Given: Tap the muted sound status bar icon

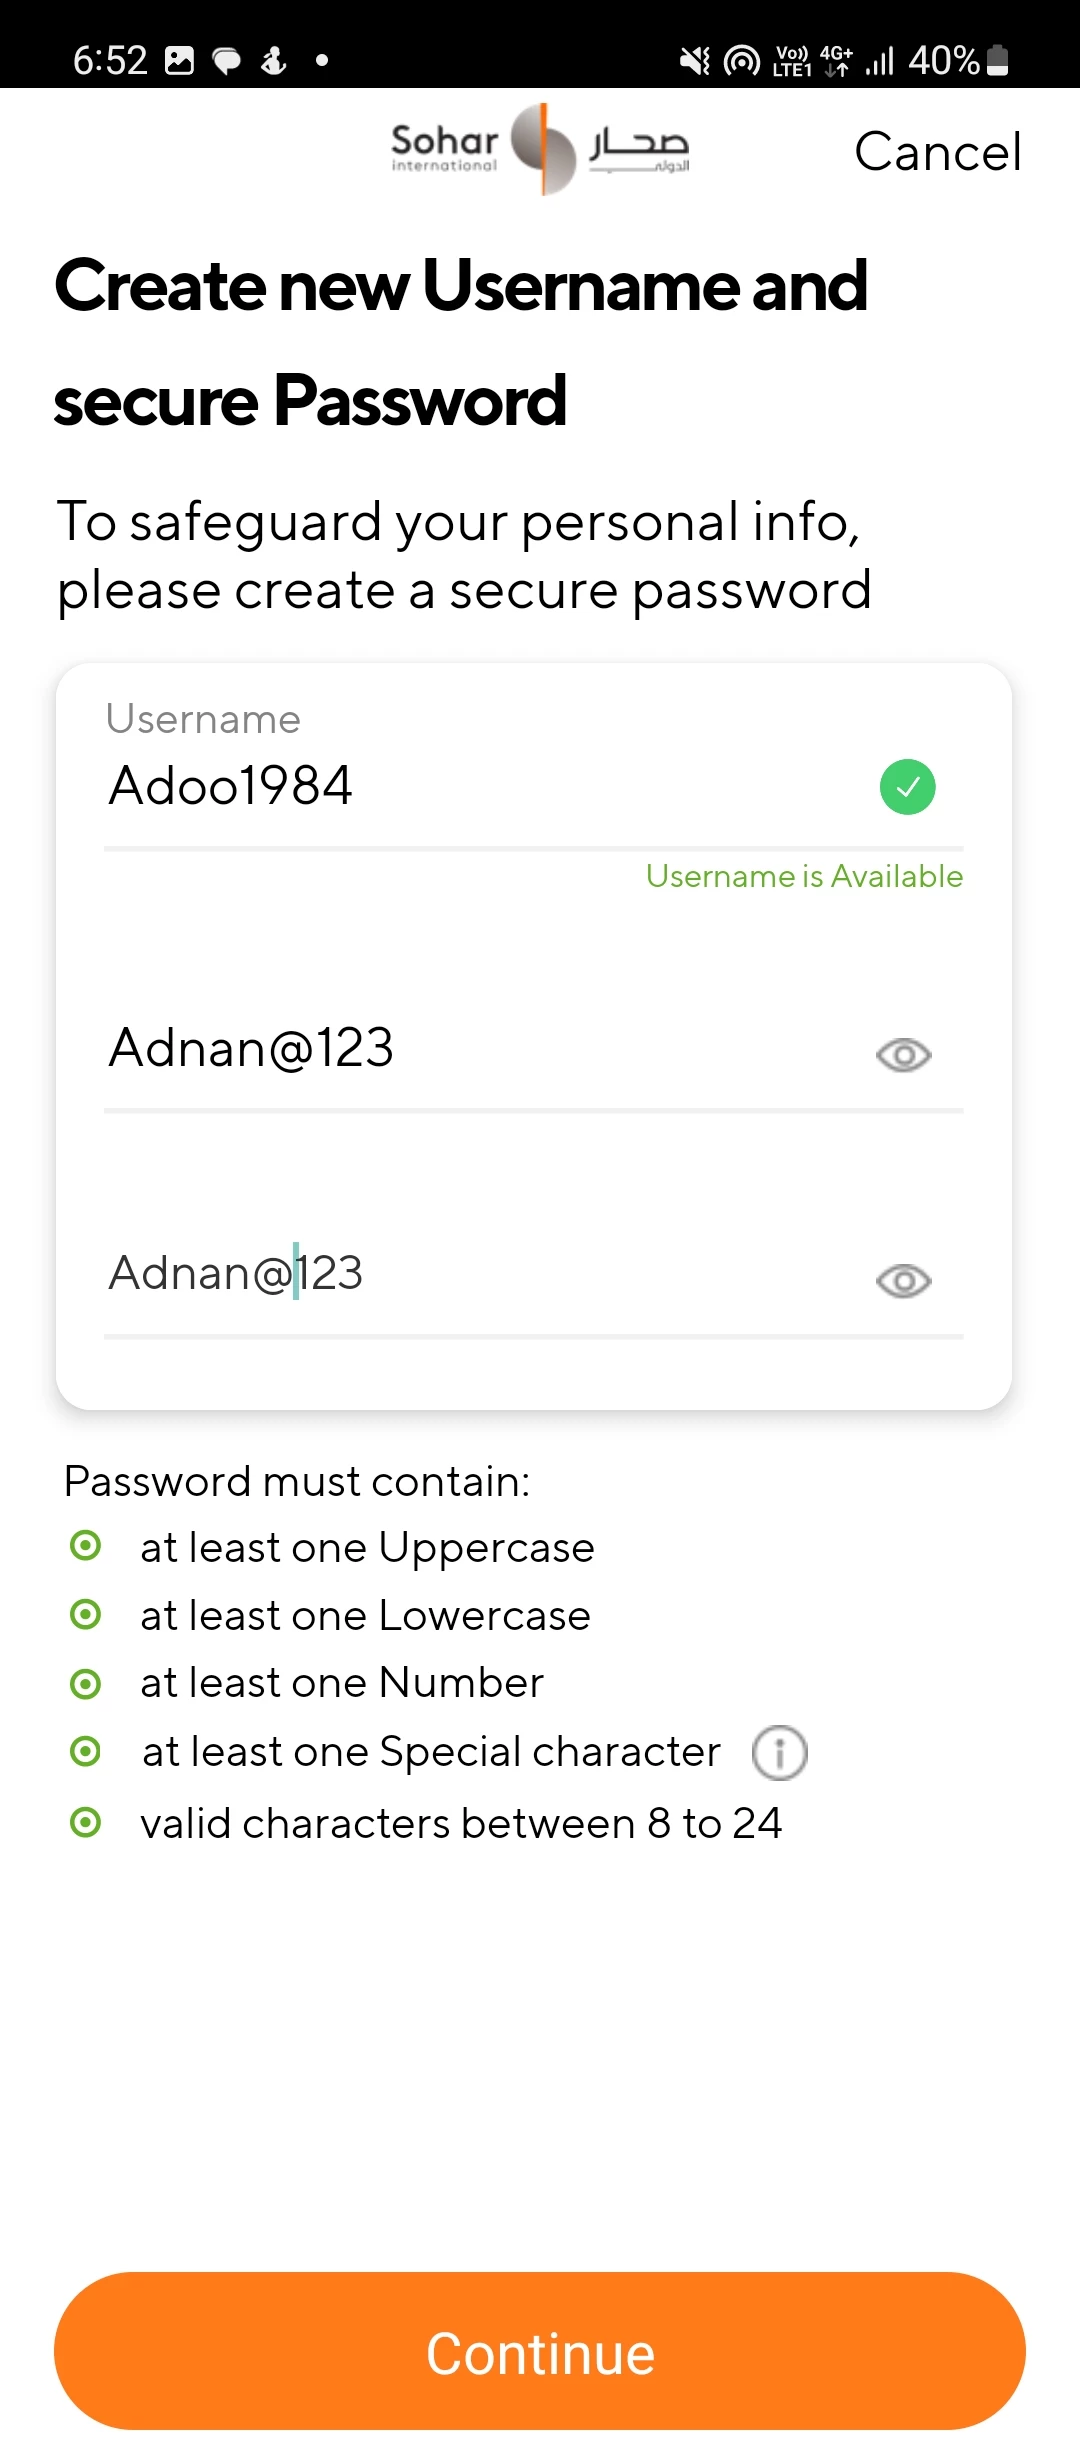Looking at the screenshot, I should coord(694,61).
